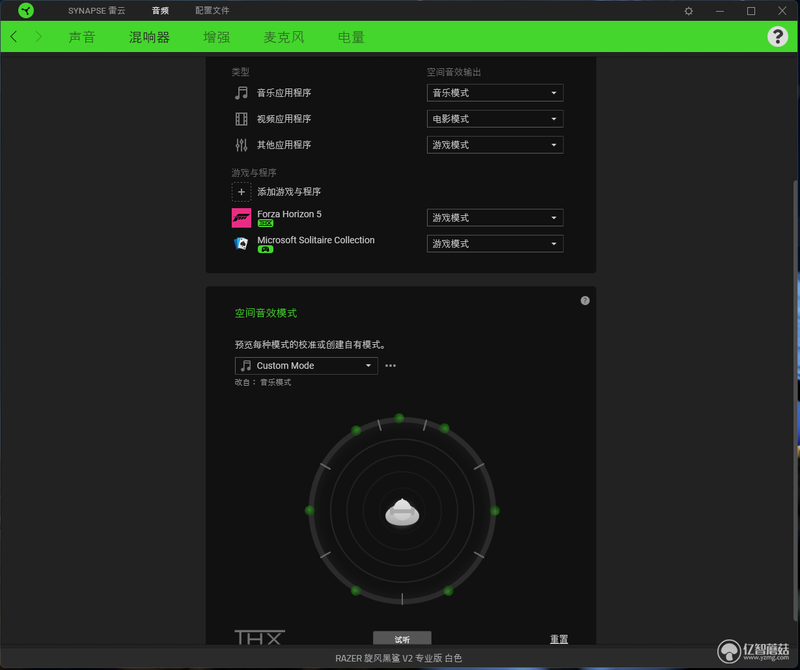Click the 重置 reset link
The width and height of the screenshot is (800, 670).
pos(559,639)
